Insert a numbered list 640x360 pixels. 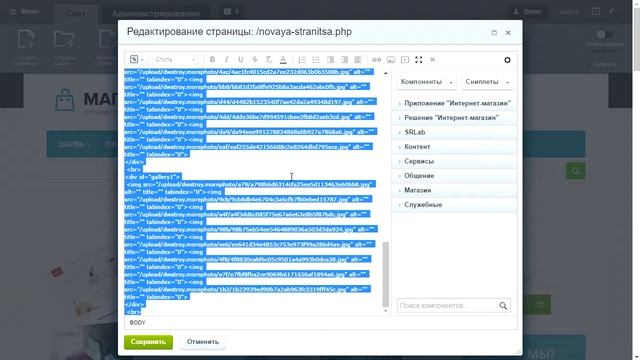(x=302, y=60)
